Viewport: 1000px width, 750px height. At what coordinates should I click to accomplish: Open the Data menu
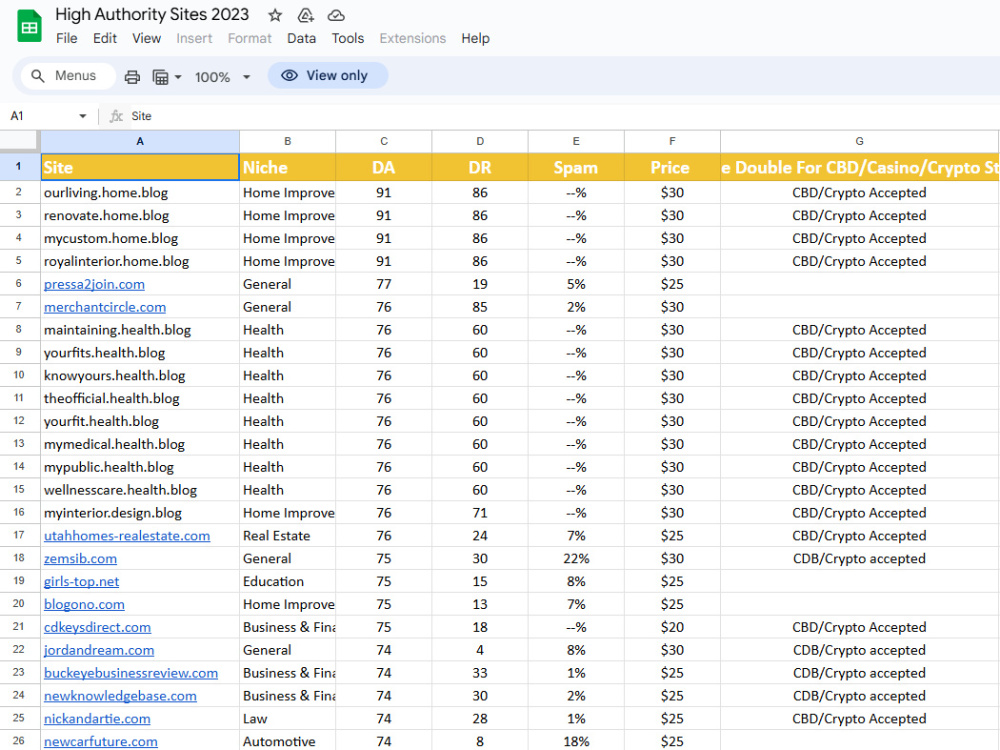pyautogui.click(x=301, y=38)
